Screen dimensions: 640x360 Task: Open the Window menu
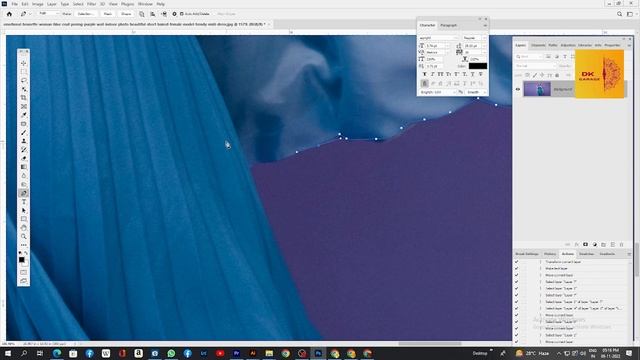point(145,4)
